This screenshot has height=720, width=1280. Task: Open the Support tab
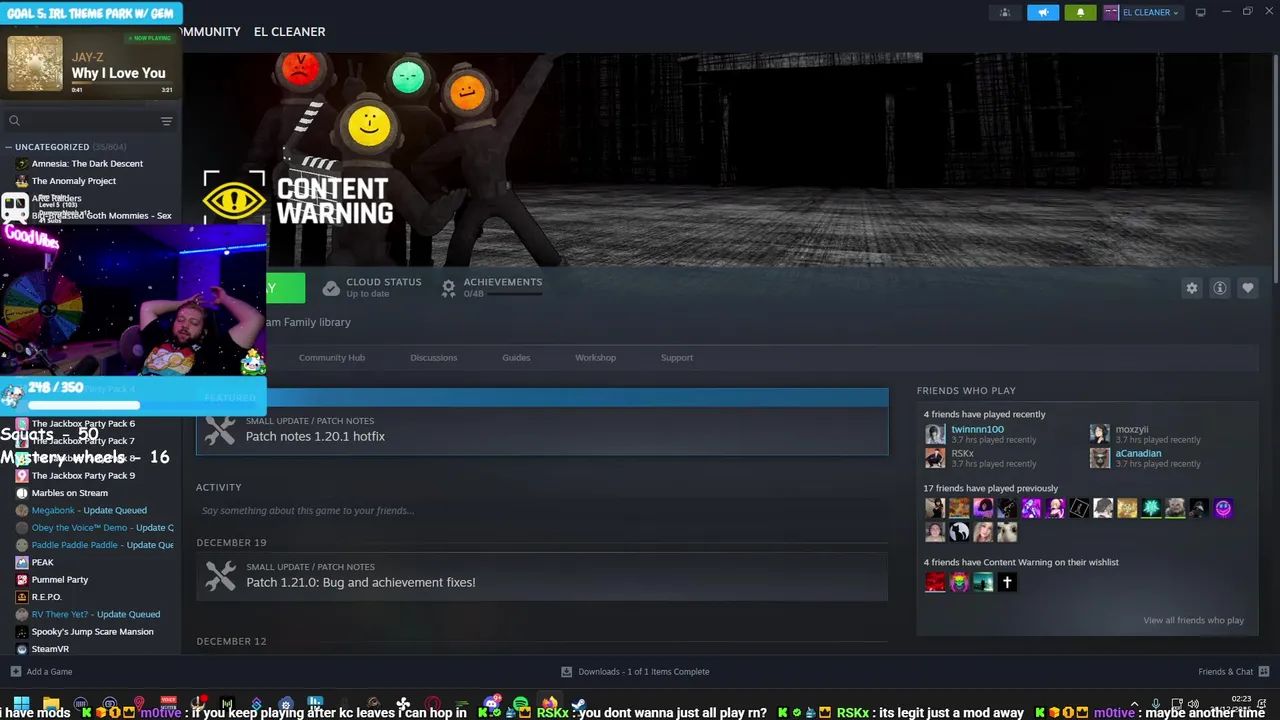(x=677, y=357)
